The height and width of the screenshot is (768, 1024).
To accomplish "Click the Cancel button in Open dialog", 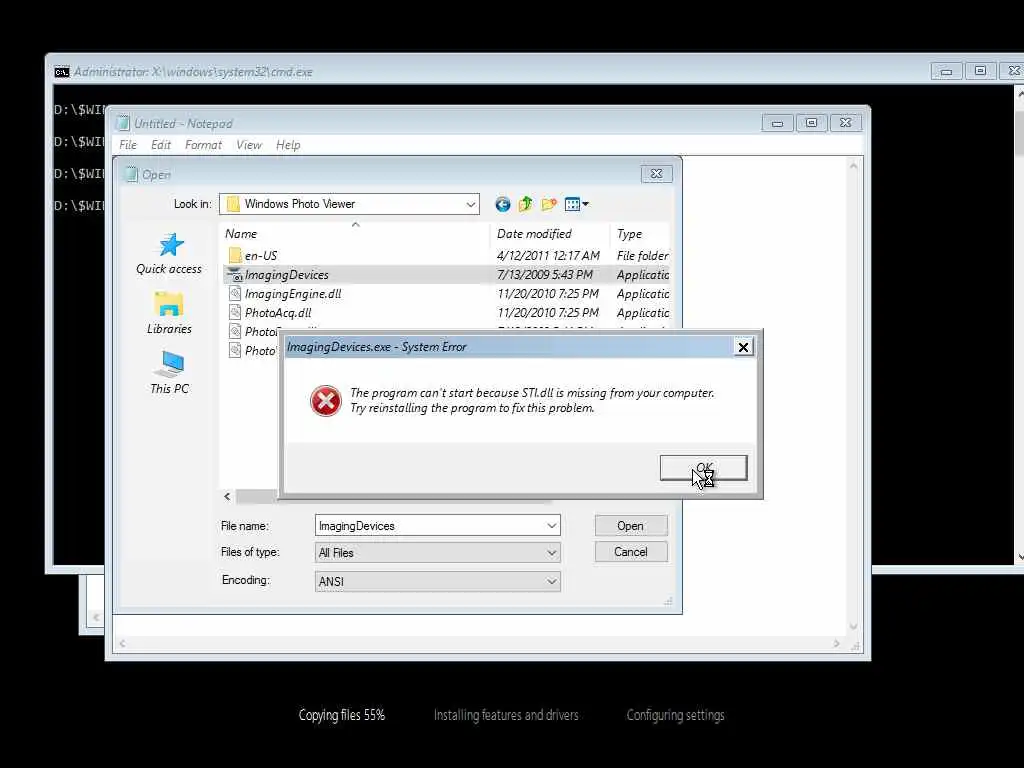I will [x=631, y=552].
